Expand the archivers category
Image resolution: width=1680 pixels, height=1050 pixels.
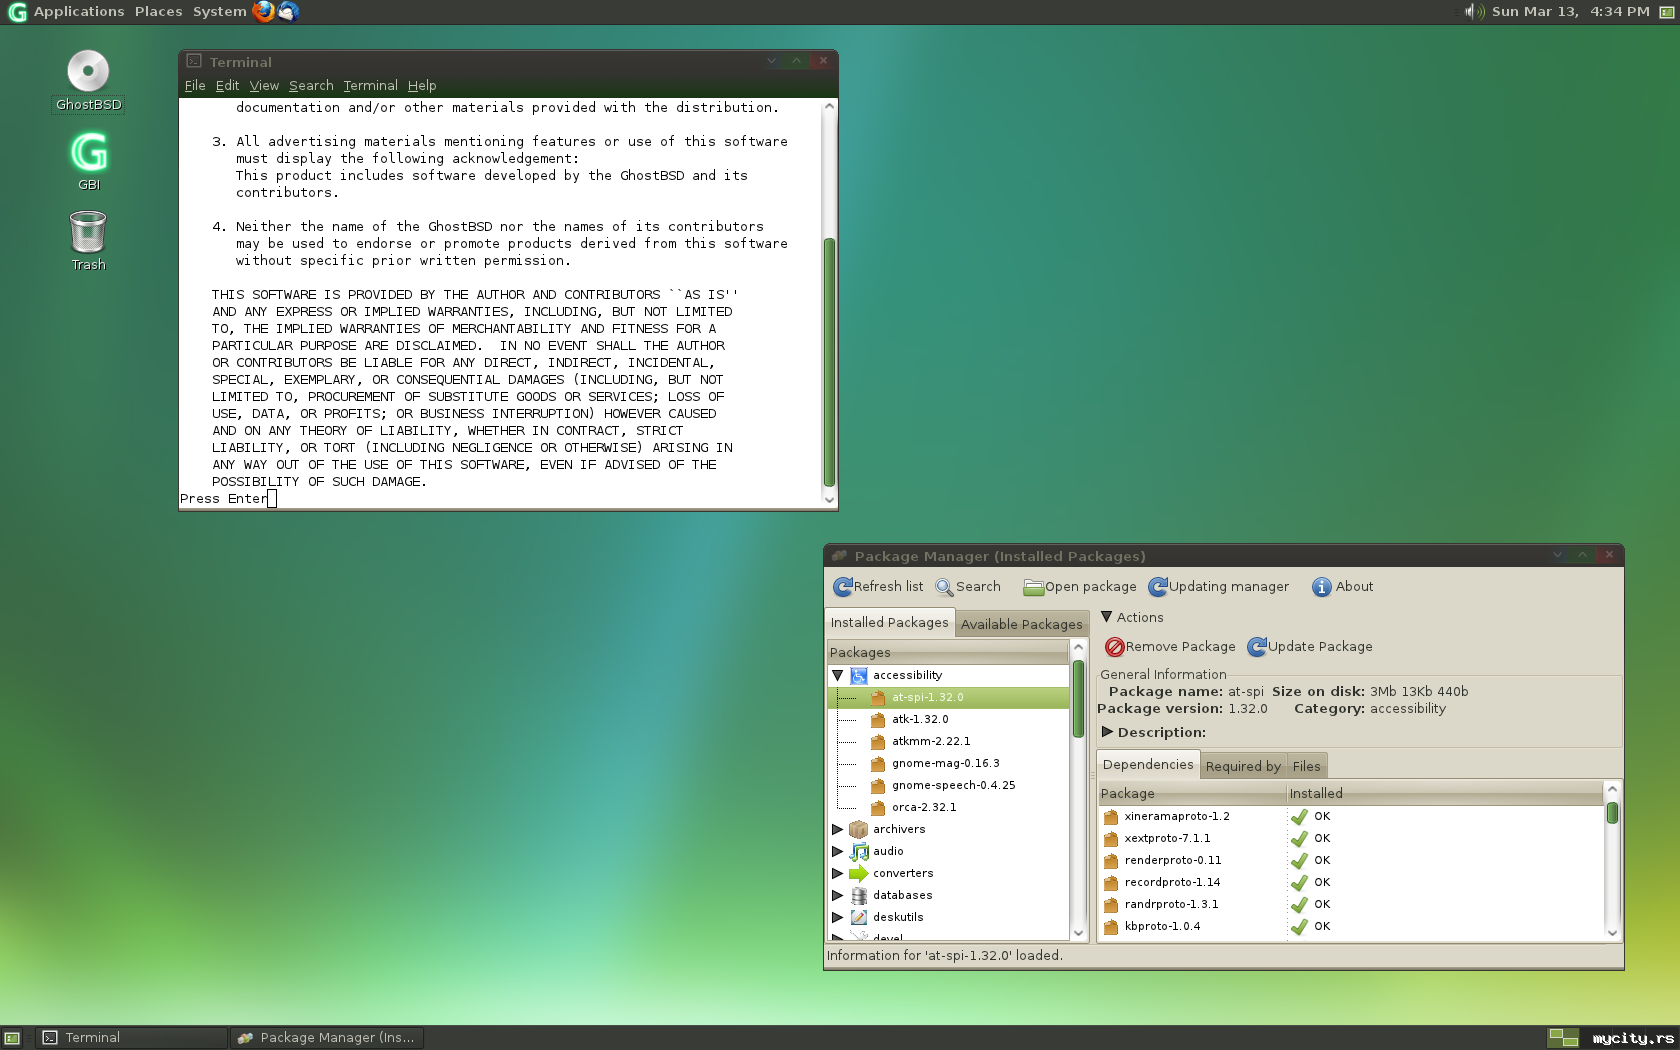(x=838, y=830)
